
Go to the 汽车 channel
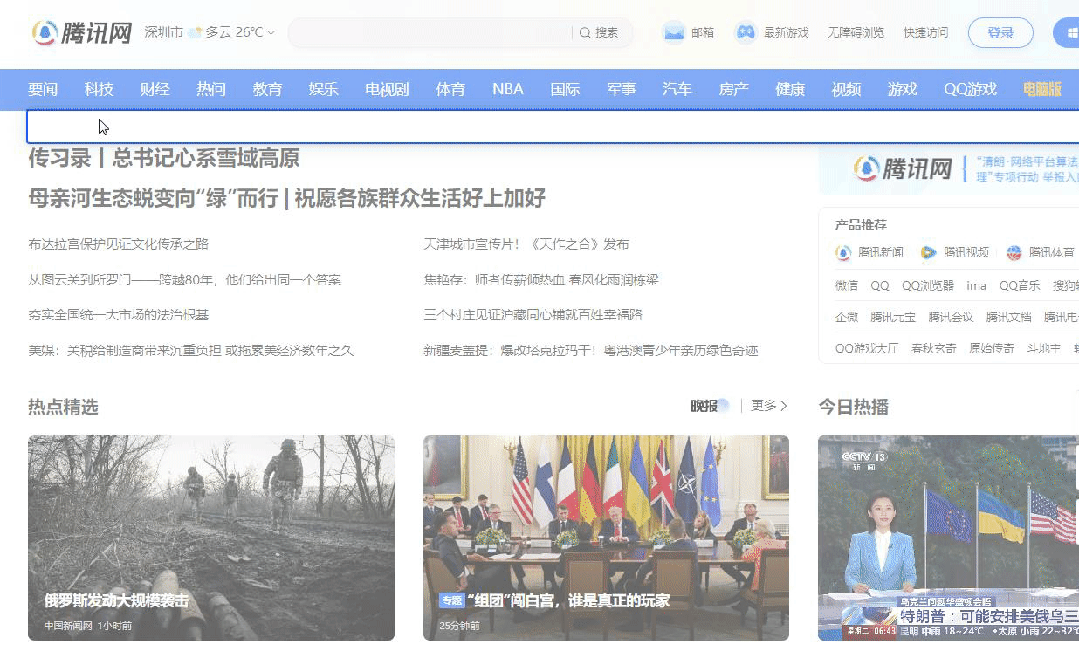coord(677,89)
